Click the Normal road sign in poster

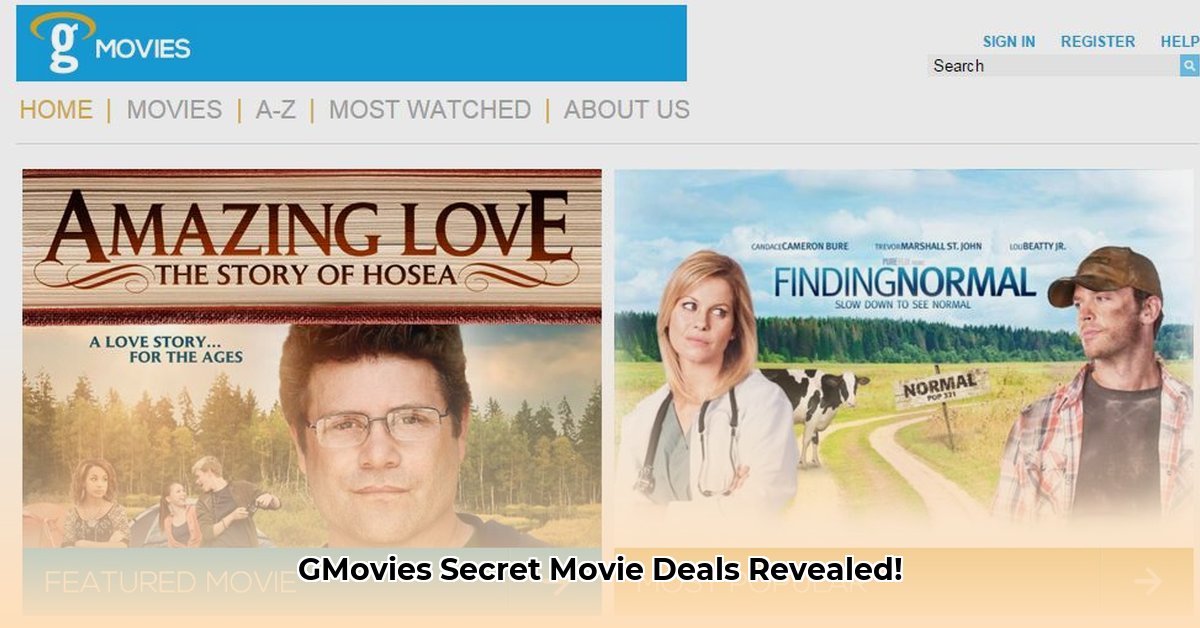(940, 386)
